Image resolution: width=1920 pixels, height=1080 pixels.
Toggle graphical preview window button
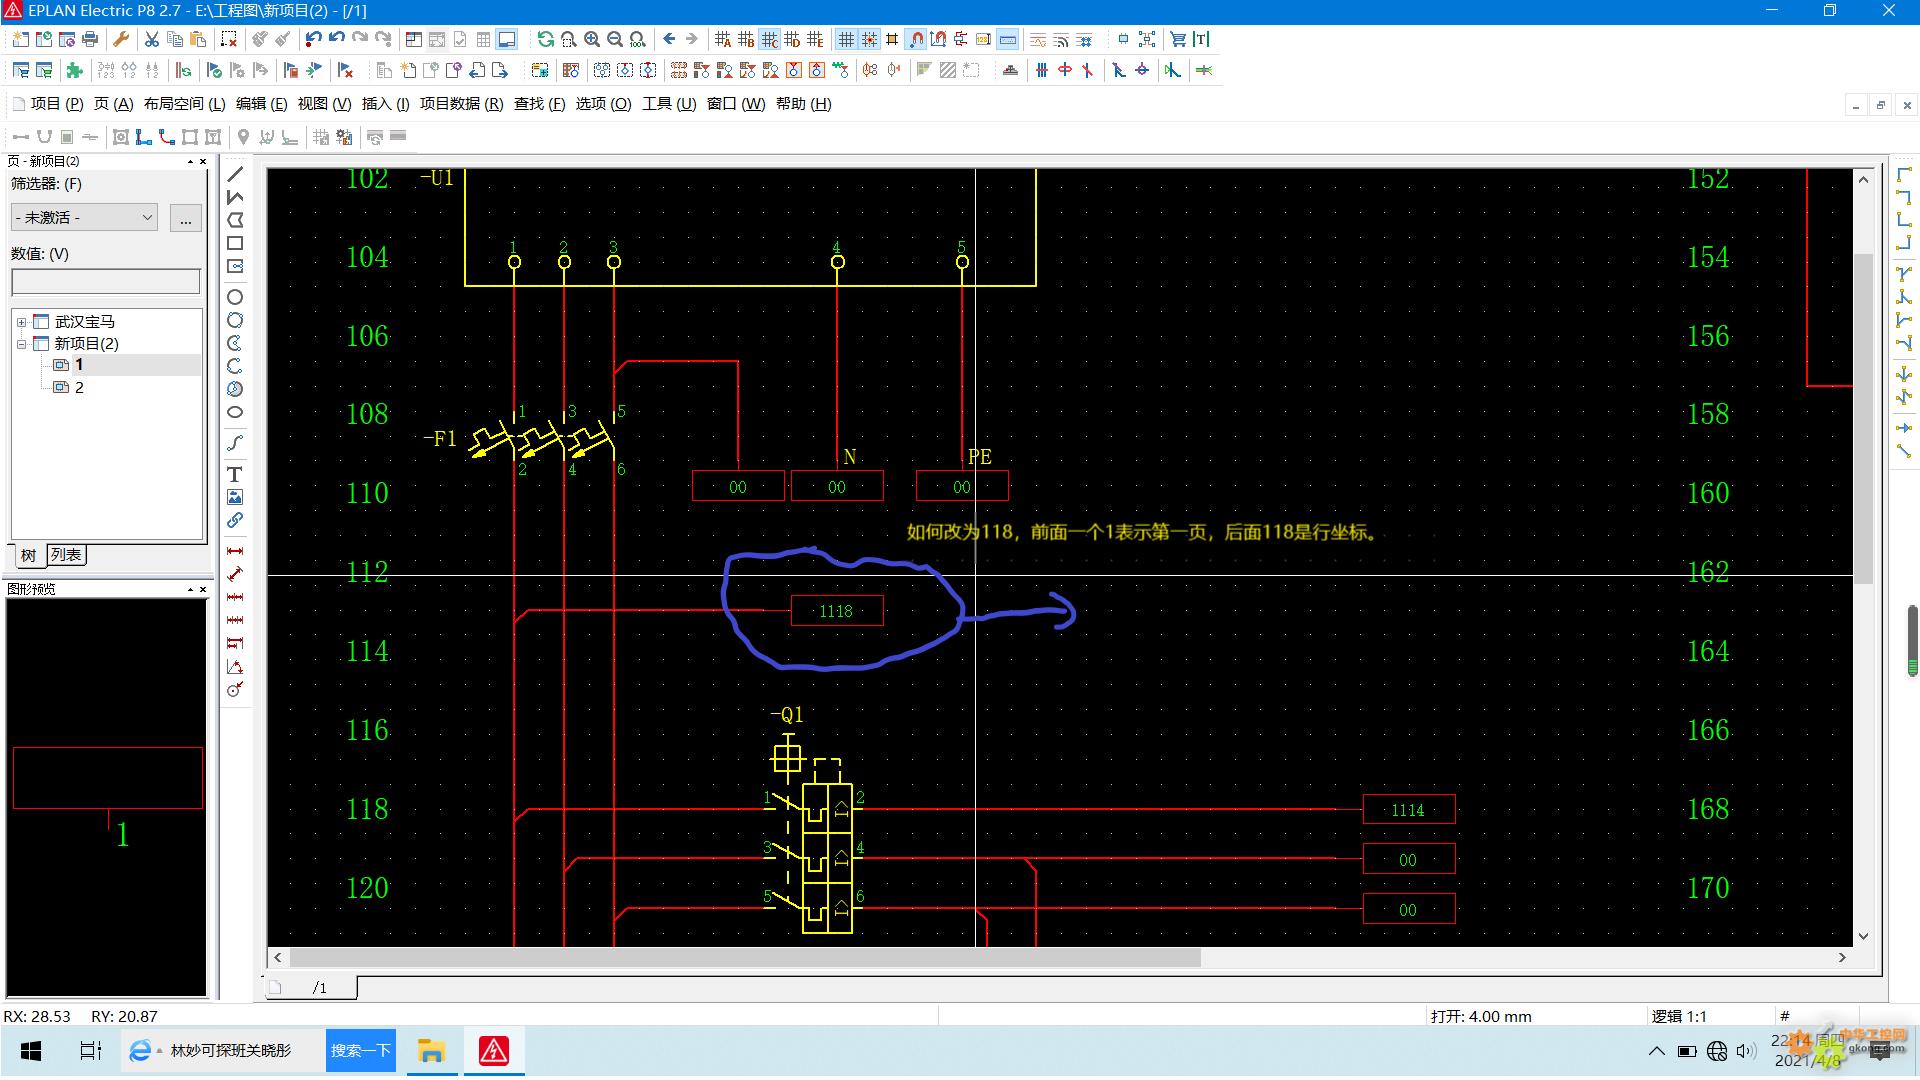coord(507,39)
